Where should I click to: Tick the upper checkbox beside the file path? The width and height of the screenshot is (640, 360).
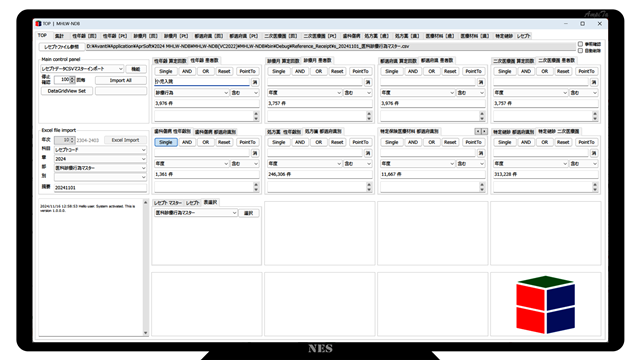[x=580, y=44]
